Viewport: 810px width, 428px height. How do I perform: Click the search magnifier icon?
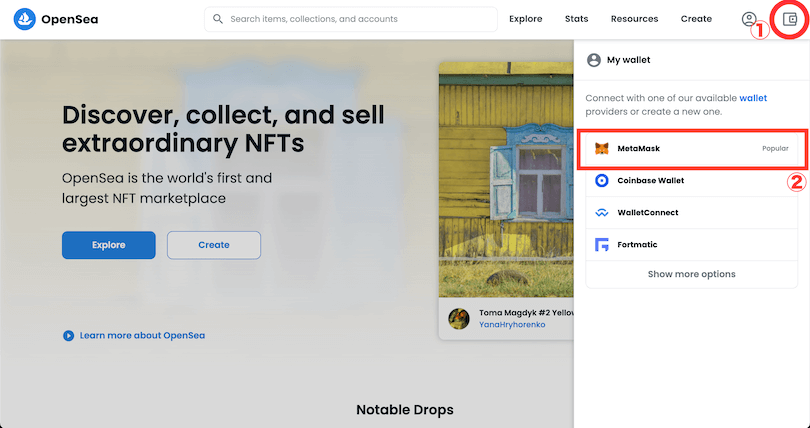218,19
